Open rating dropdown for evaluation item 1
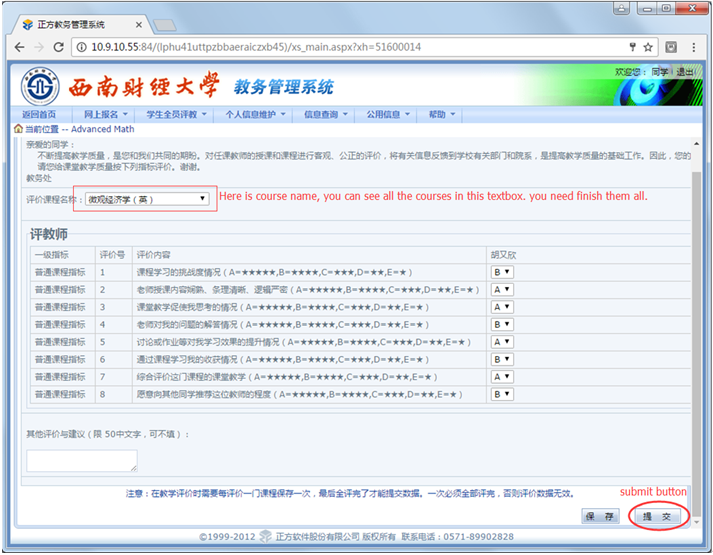This screenshot has width=713, height=555. click(500, 271)
